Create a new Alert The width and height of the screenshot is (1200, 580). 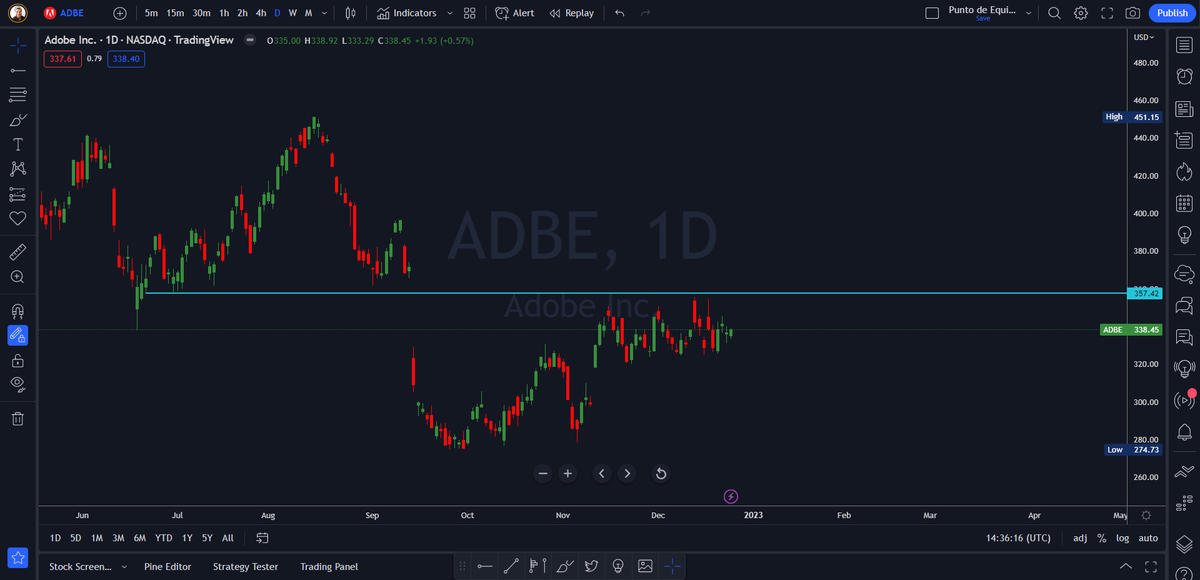(515, 13)
